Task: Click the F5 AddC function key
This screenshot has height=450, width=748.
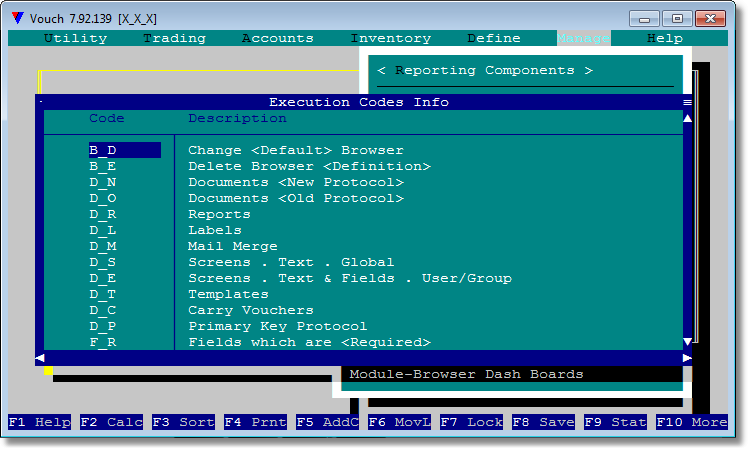Action: click(x=327, y=422)
